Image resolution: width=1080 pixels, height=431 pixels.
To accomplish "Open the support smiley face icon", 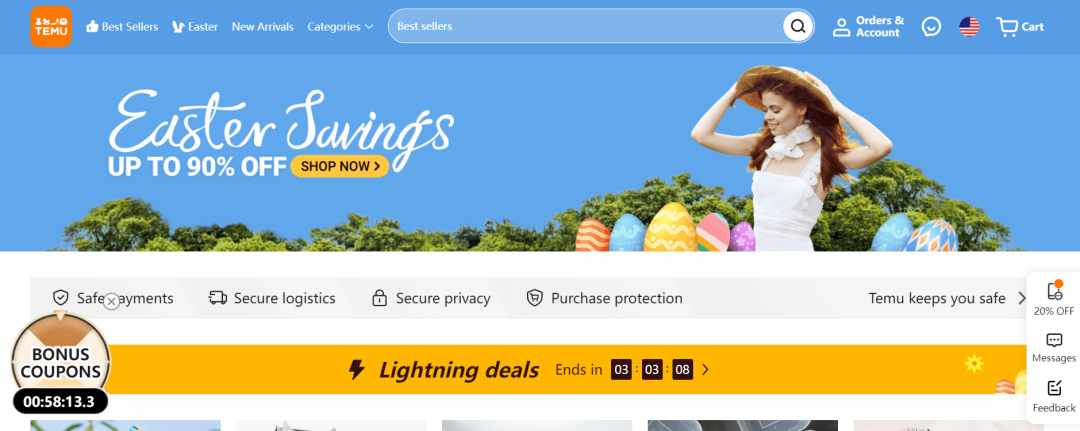I will (931, 27).
